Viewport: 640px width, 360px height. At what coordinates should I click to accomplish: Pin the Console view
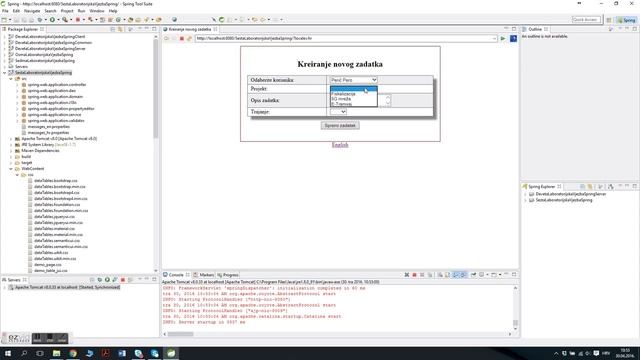[x=473, y=275]
